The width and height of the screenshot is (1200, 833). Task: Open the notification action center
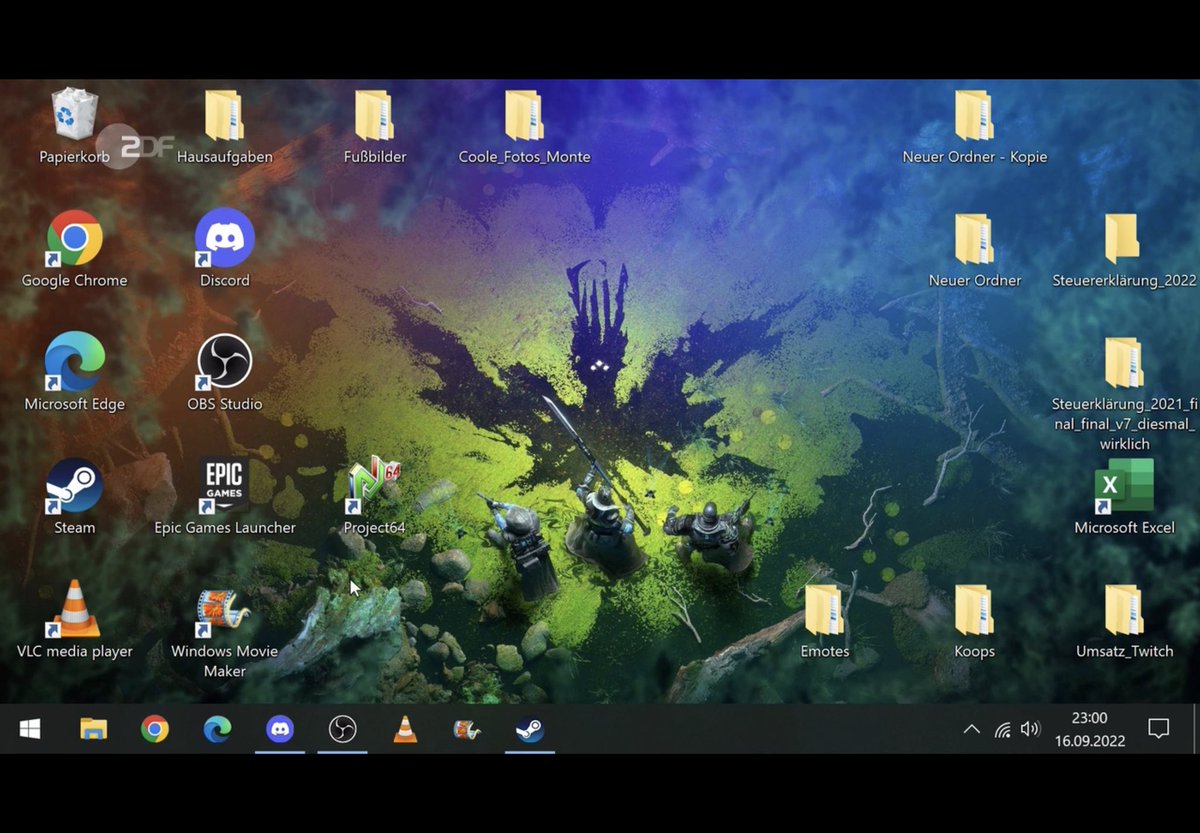click(x=1158, y=729)
